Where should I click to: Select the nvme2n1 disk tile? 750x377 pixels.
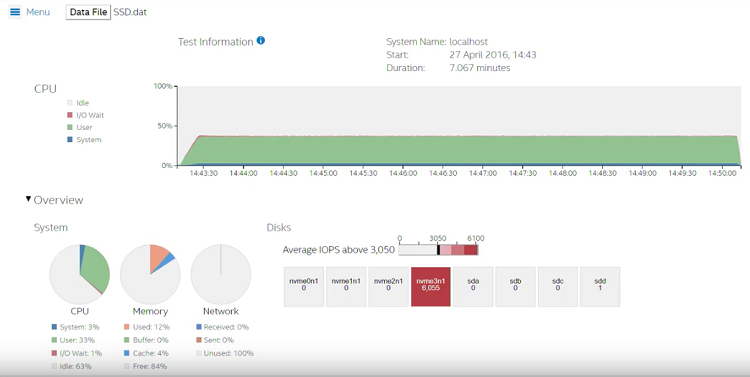(x=388, y=287)
